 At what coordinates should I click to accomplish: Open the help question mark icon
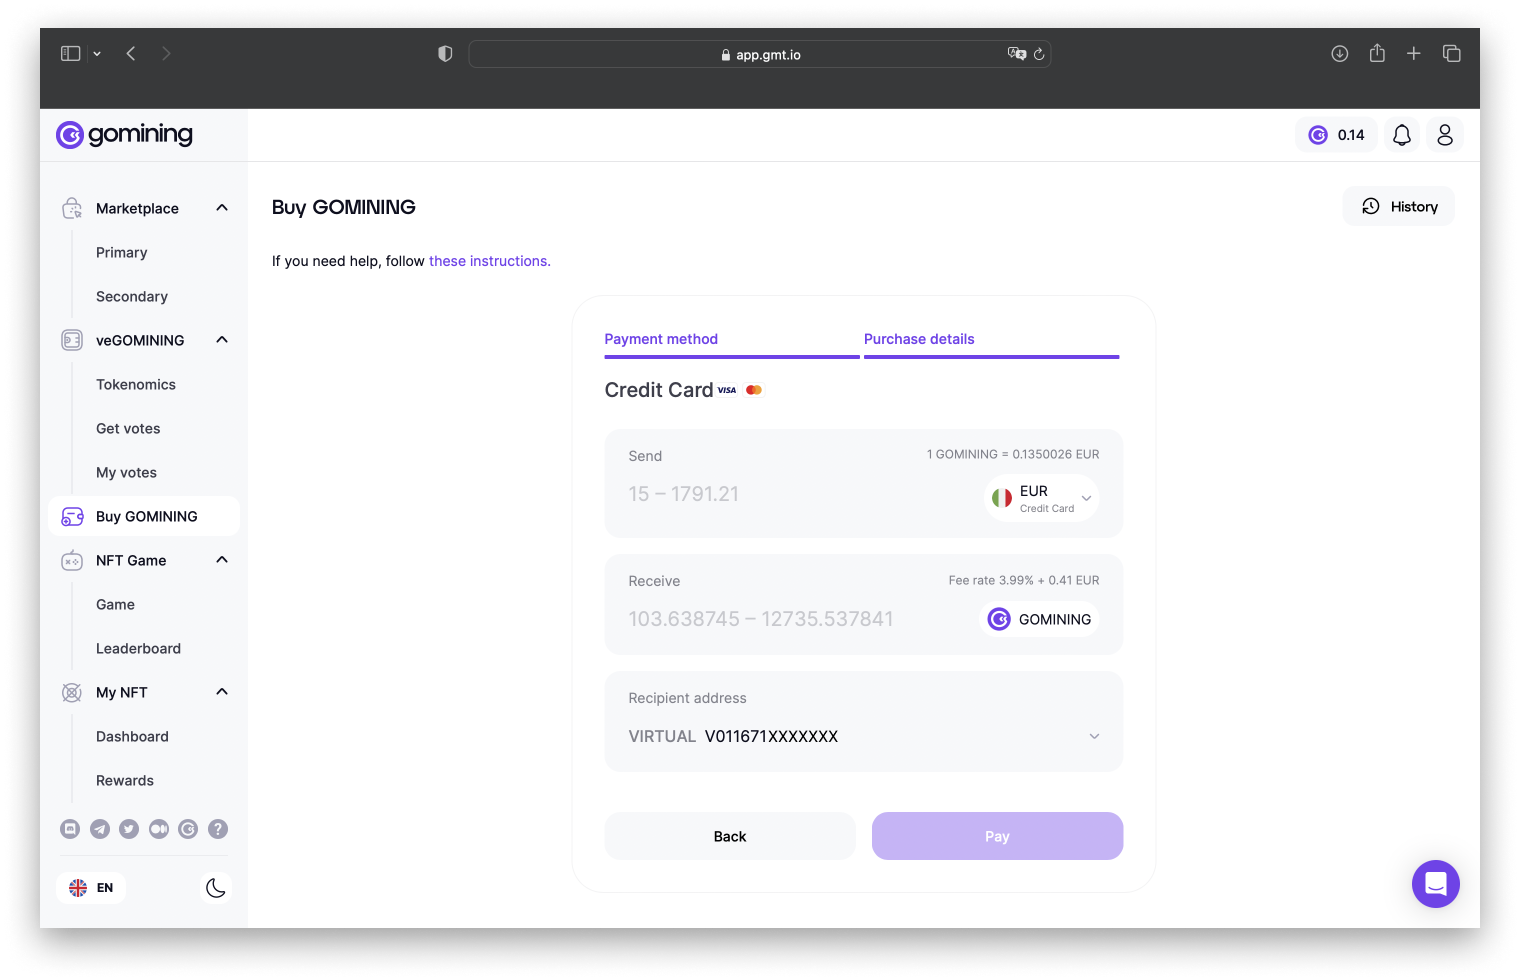coord(218,829)
